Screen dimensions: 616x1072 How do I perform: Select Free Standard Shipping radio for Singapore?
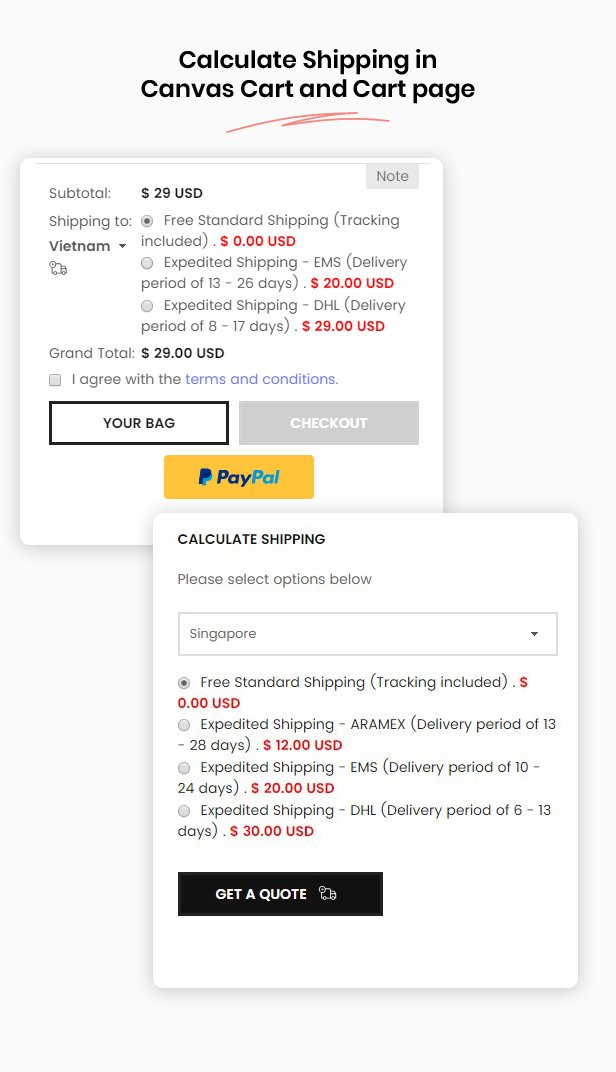click(184, 683)
